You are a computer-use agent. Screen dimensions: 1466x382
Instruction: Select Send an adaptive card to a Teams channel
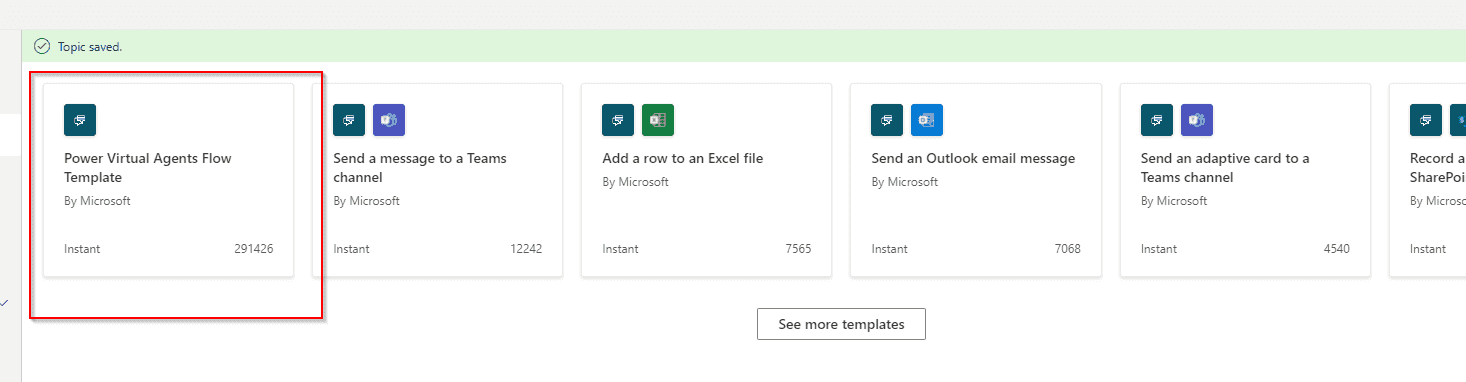pos(1225,168)
